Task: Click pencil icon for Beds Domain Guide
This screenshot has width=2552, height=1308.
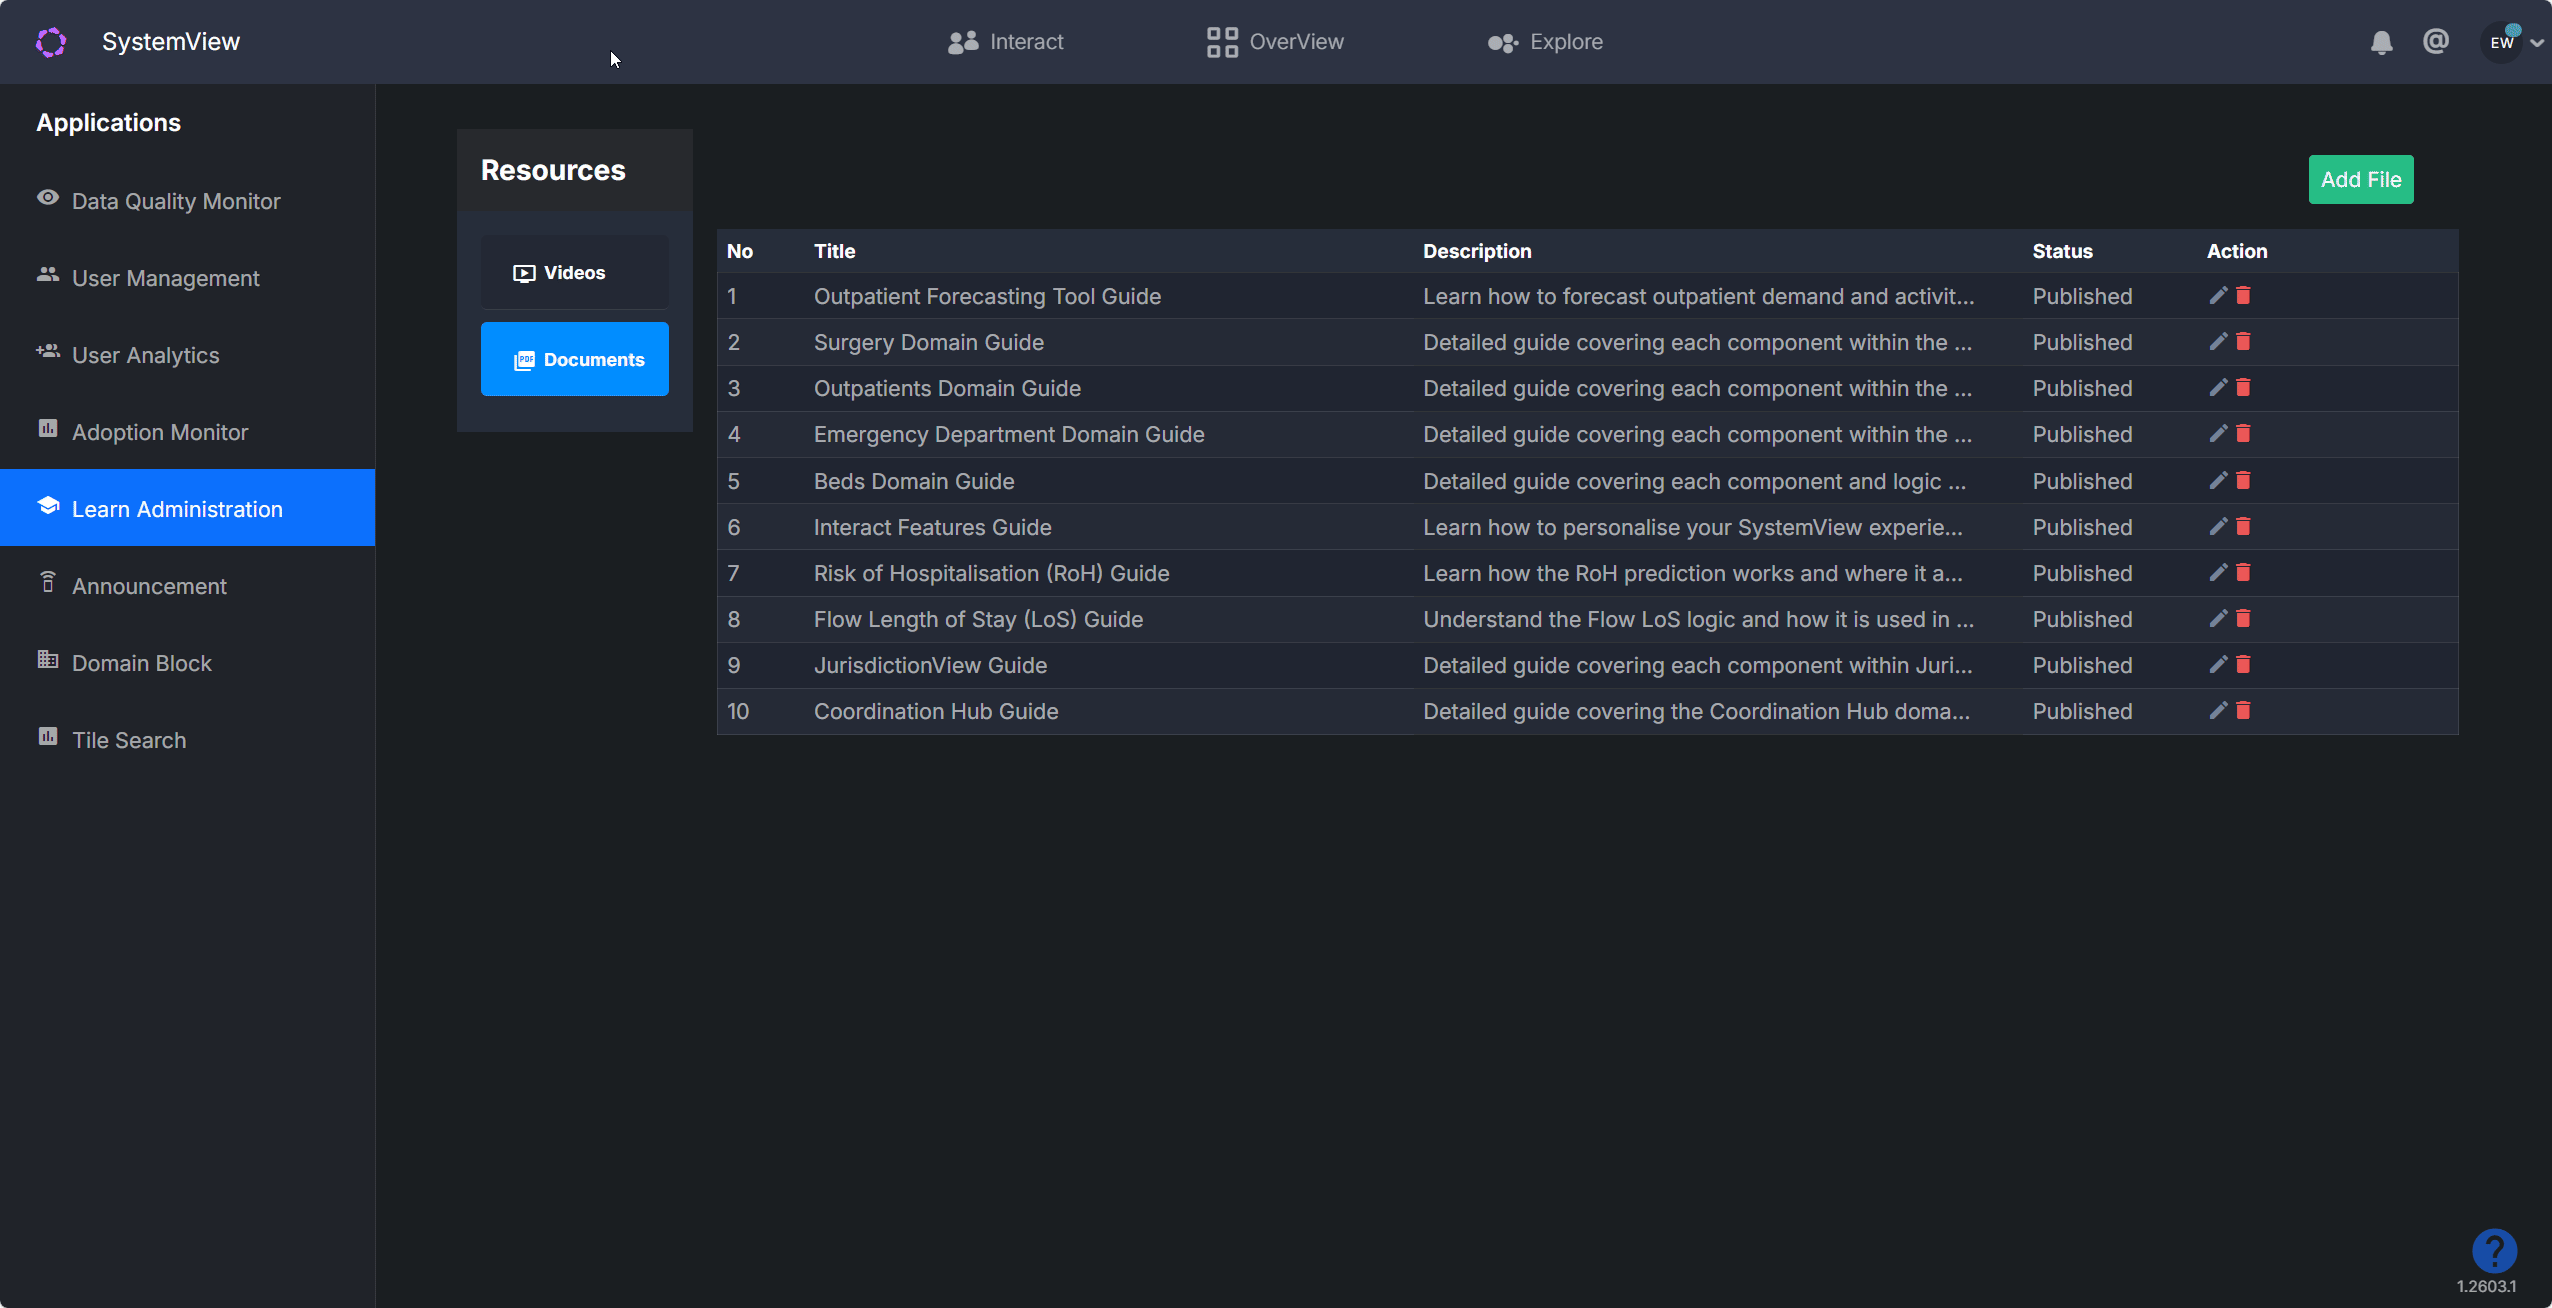Action: pos(2218,481)
